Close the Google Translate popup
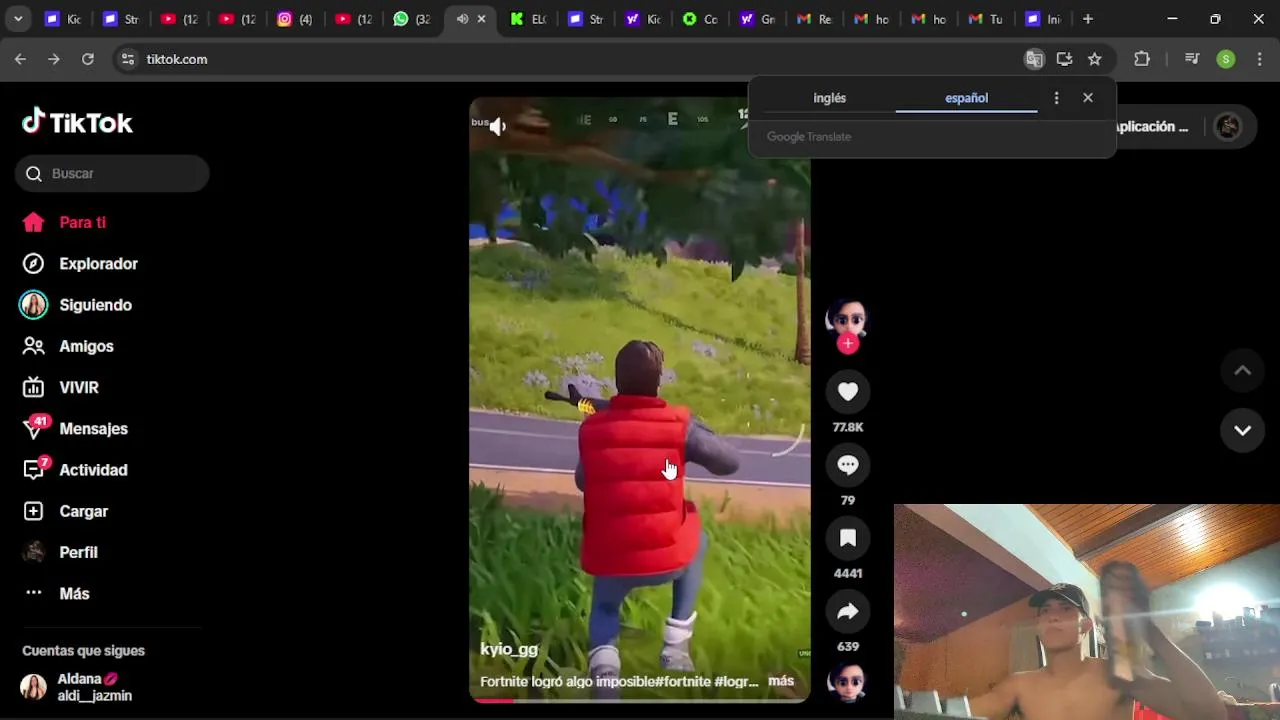This screenshot has width=1280, height=720. pyautogui.click(x=1088, y=98)
